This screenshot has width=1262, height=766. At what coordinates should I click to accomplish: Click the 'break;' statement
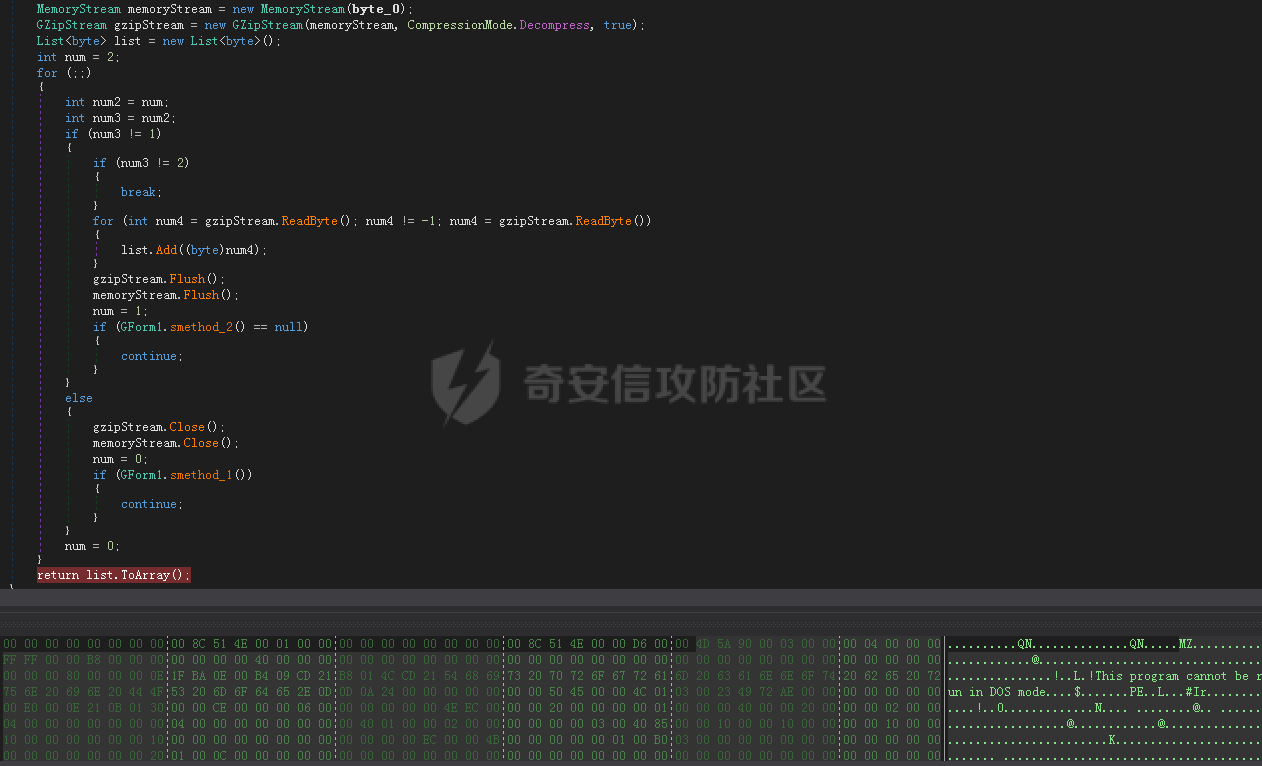pos(141,192)
